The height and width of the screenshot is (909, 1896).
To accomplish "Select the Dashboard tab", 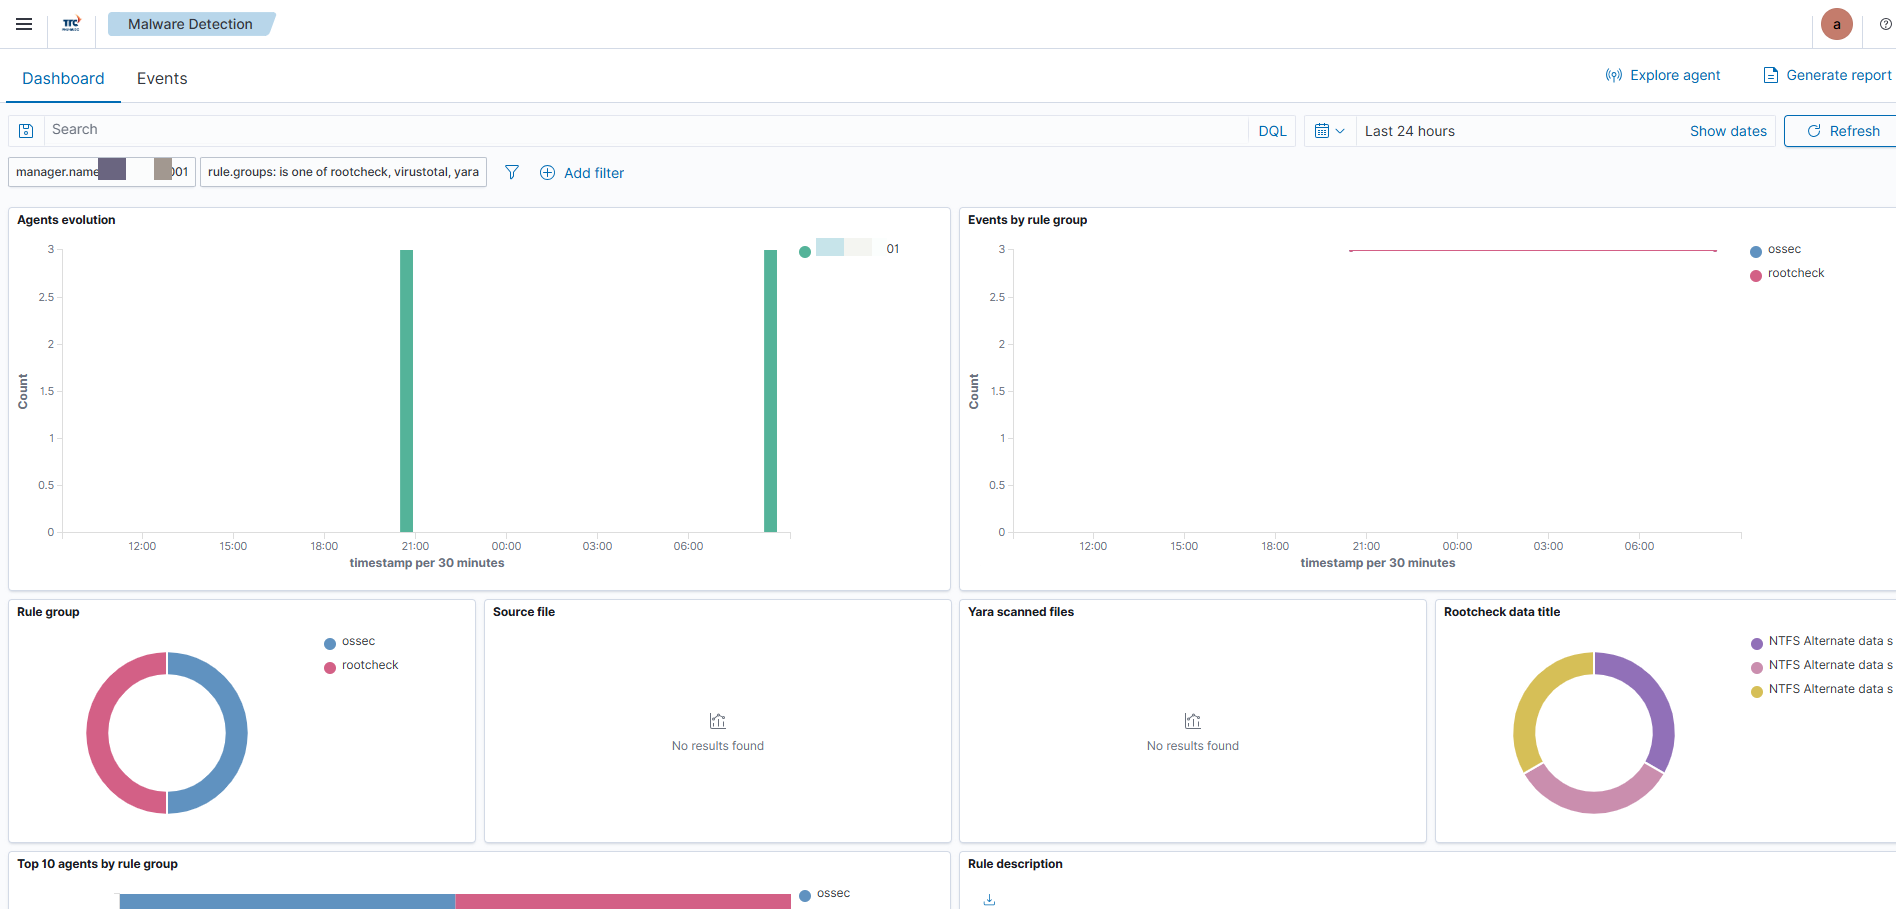I will pos(63,79).
